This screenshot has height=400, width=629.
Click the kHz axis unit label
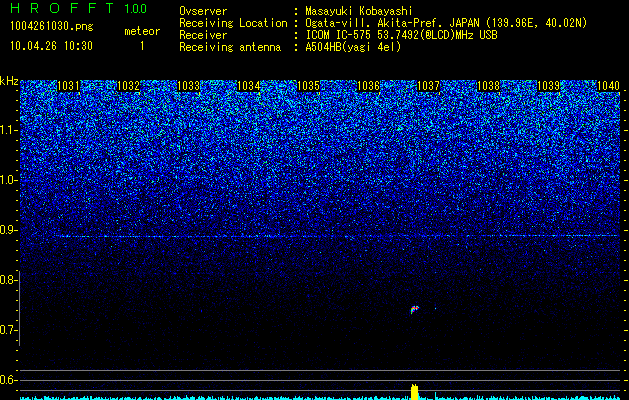[x=9, y=81]
